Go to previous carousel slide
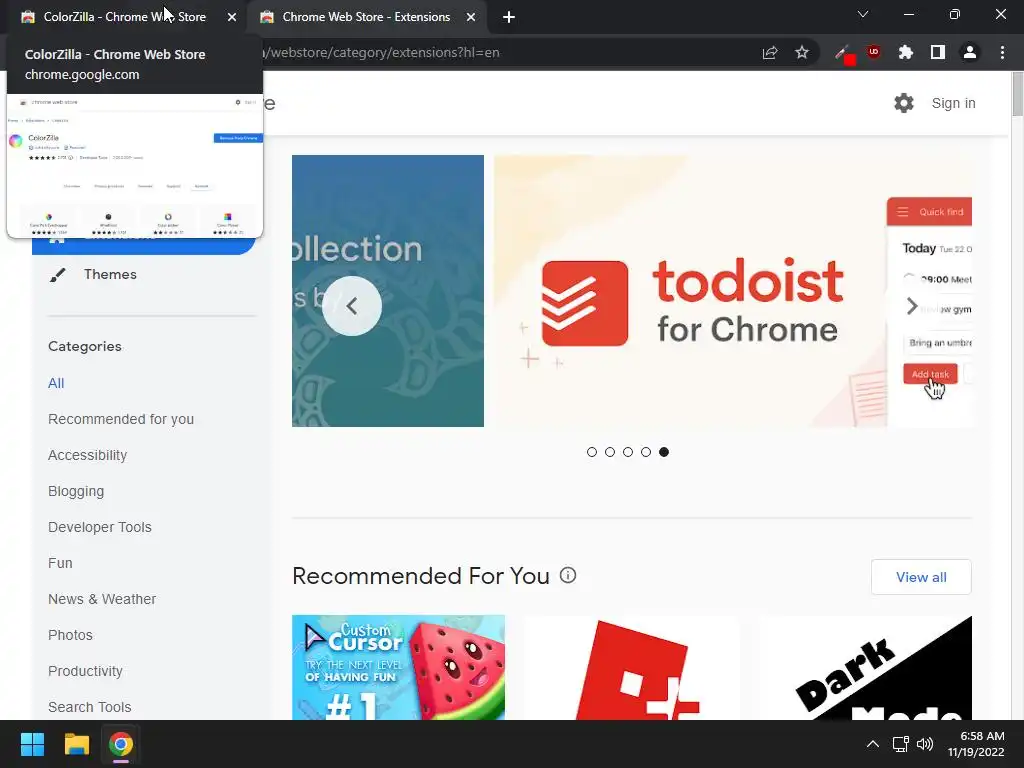1024x768 pixels. [x=352, y=306]
